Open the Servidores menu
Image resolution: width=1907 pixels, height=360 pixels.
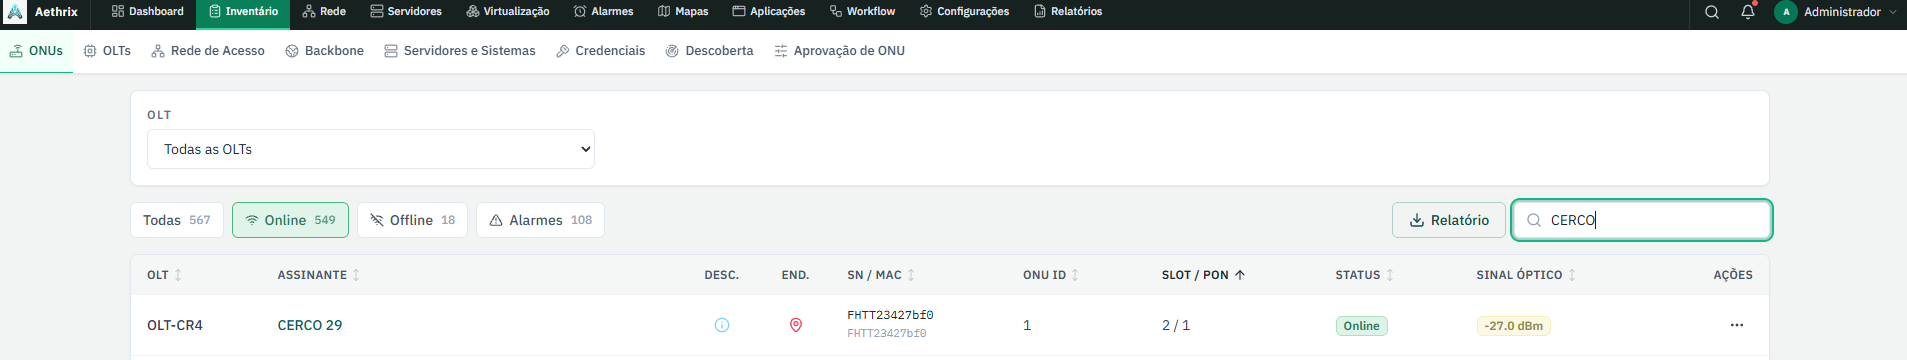(x=406, y=12)
